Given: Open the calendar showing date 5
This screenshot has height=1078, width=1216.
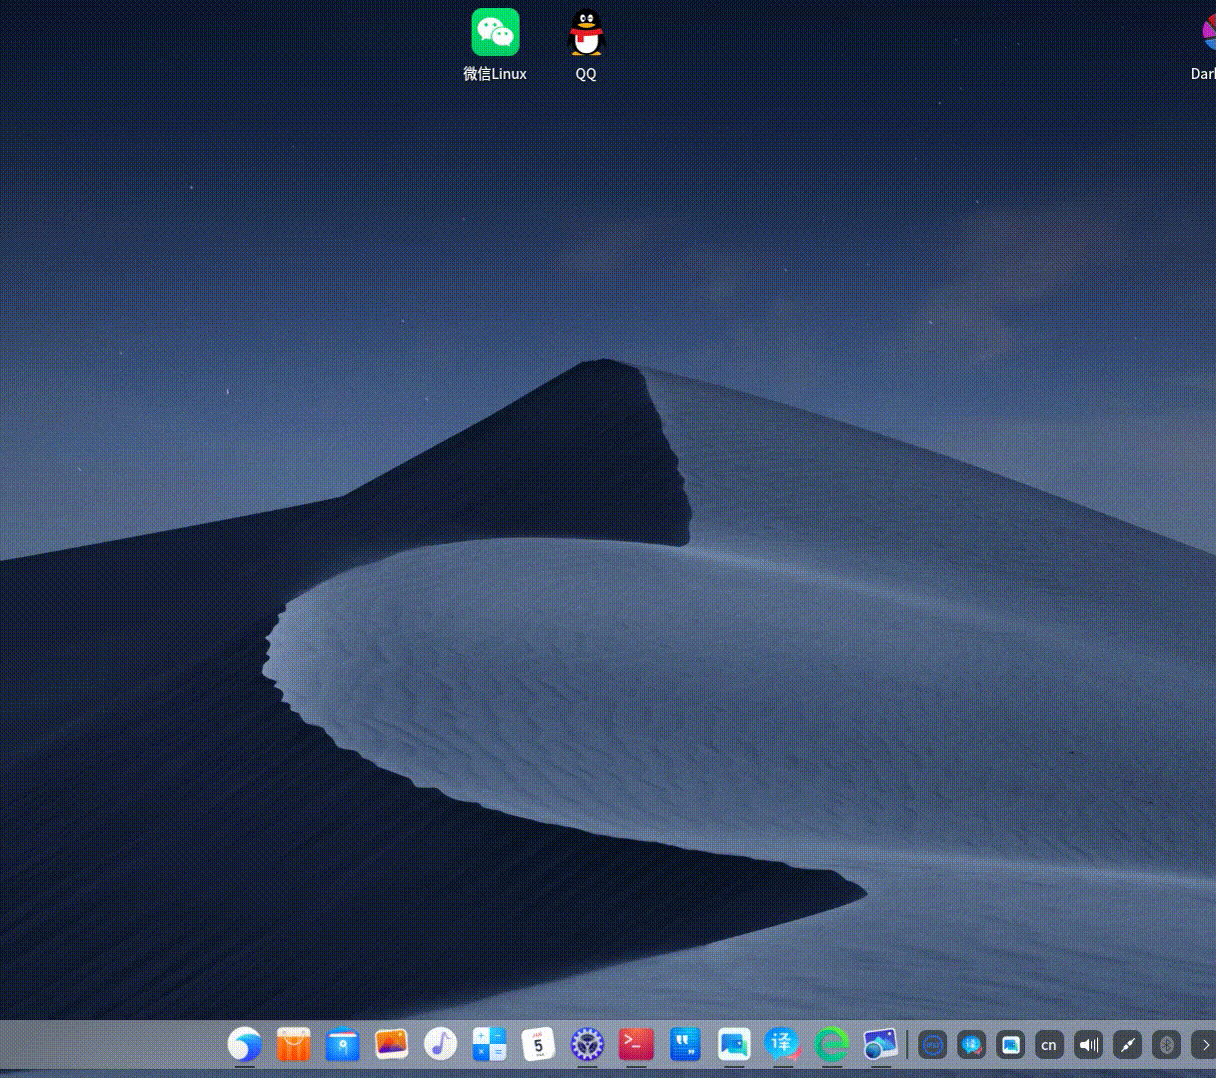Looking at the screenshot, I should tap(538, 1045).
